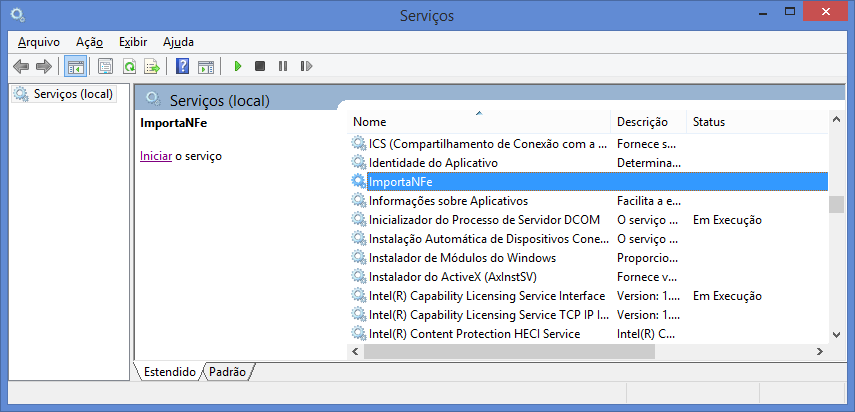
Task: Click the Export List toolbar icon
Action: pos(152,67)
